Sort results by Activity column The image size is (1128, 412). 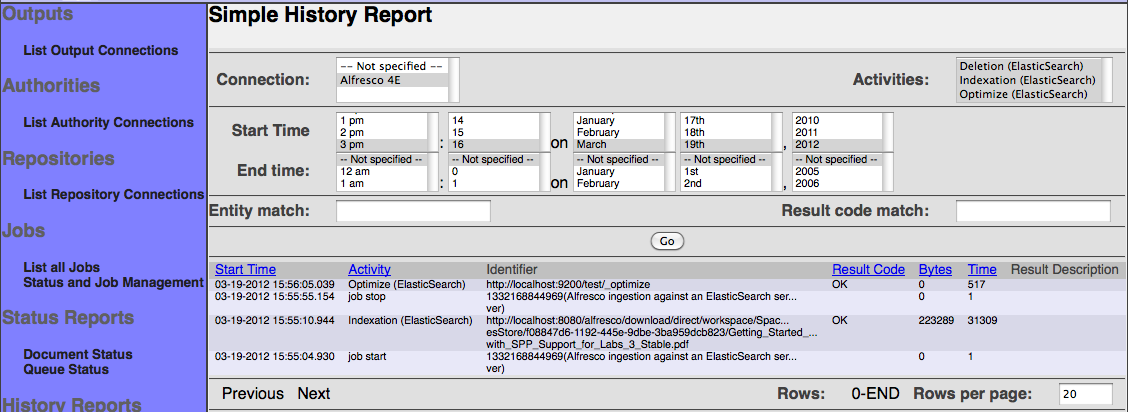tap(369, 269)
